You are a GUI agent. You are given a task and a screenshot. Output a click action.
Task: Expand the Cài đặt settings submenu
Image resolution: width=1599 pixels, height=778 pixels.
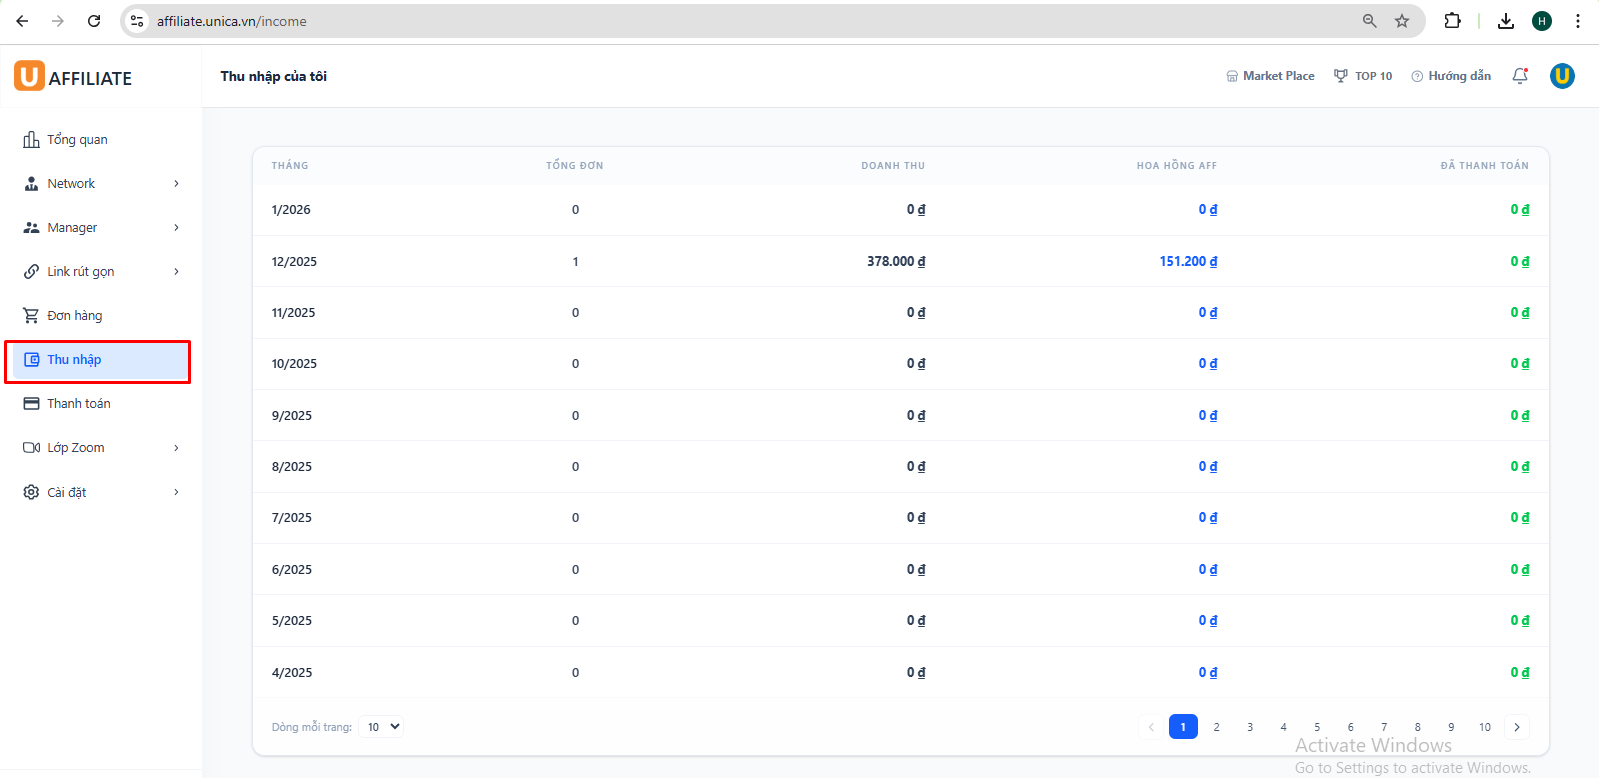(x=100, y=492)
